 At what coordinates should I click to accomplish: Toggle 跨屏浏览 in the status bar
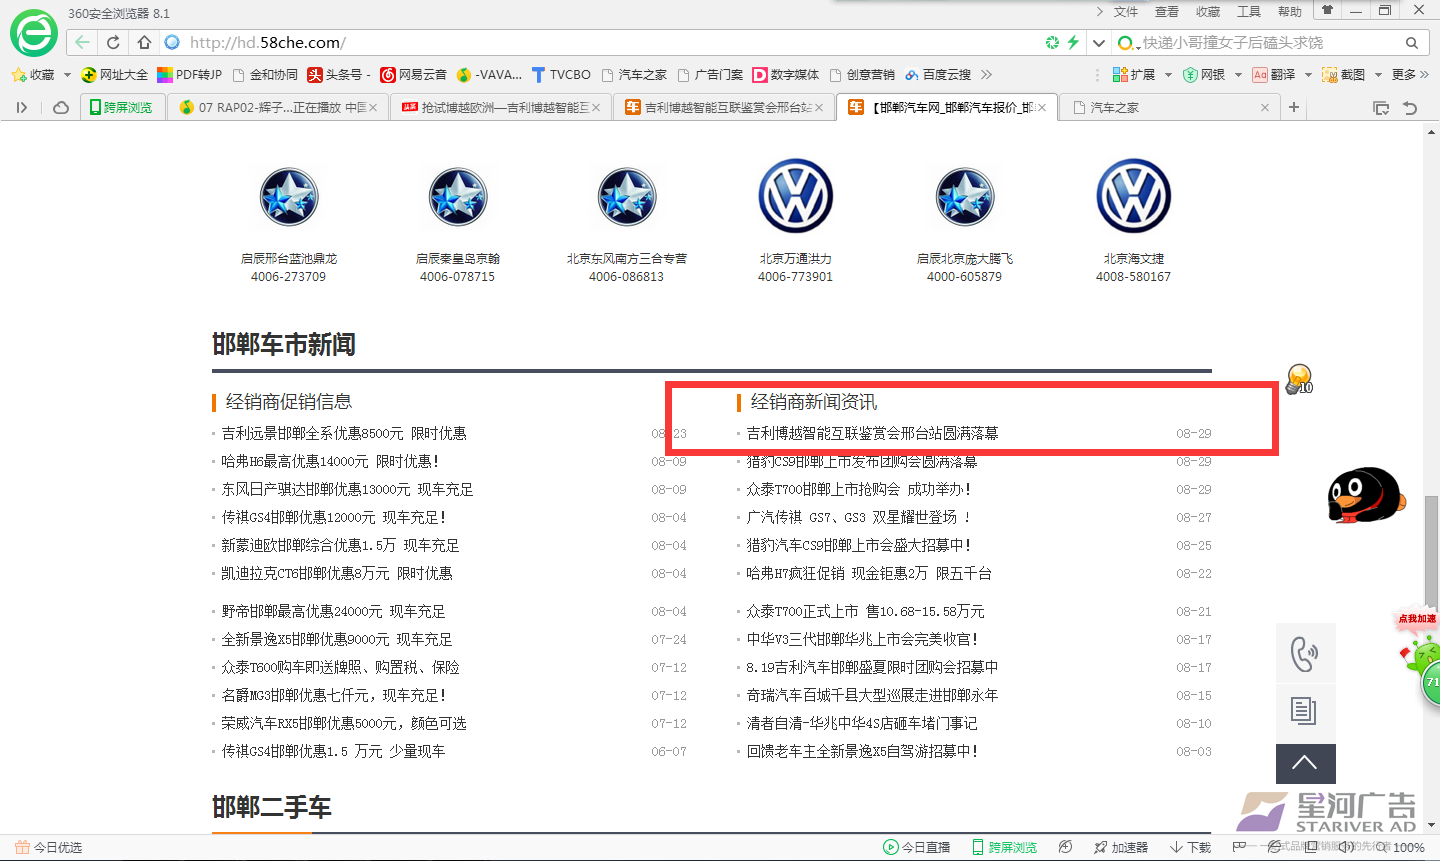1004,847
